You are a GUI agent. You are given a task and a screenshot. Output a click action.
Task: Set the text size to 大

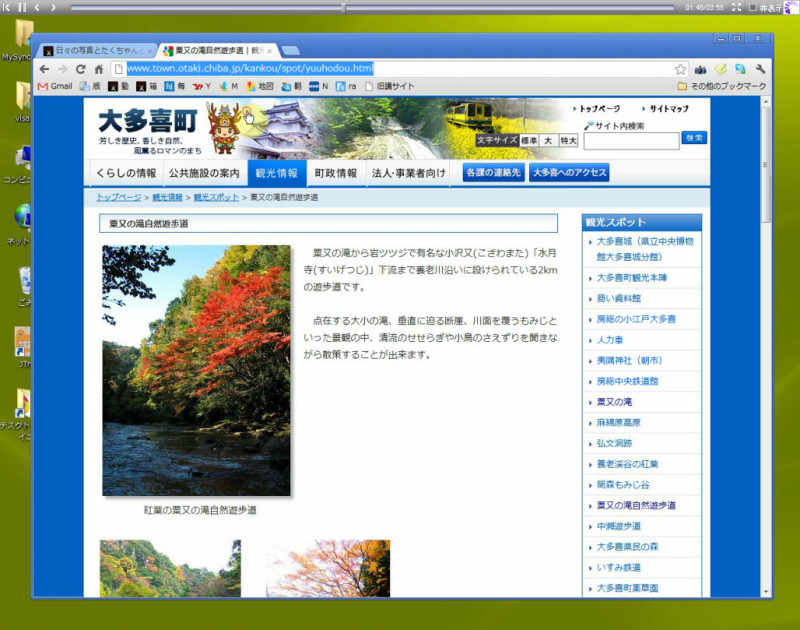coord(548,140)
